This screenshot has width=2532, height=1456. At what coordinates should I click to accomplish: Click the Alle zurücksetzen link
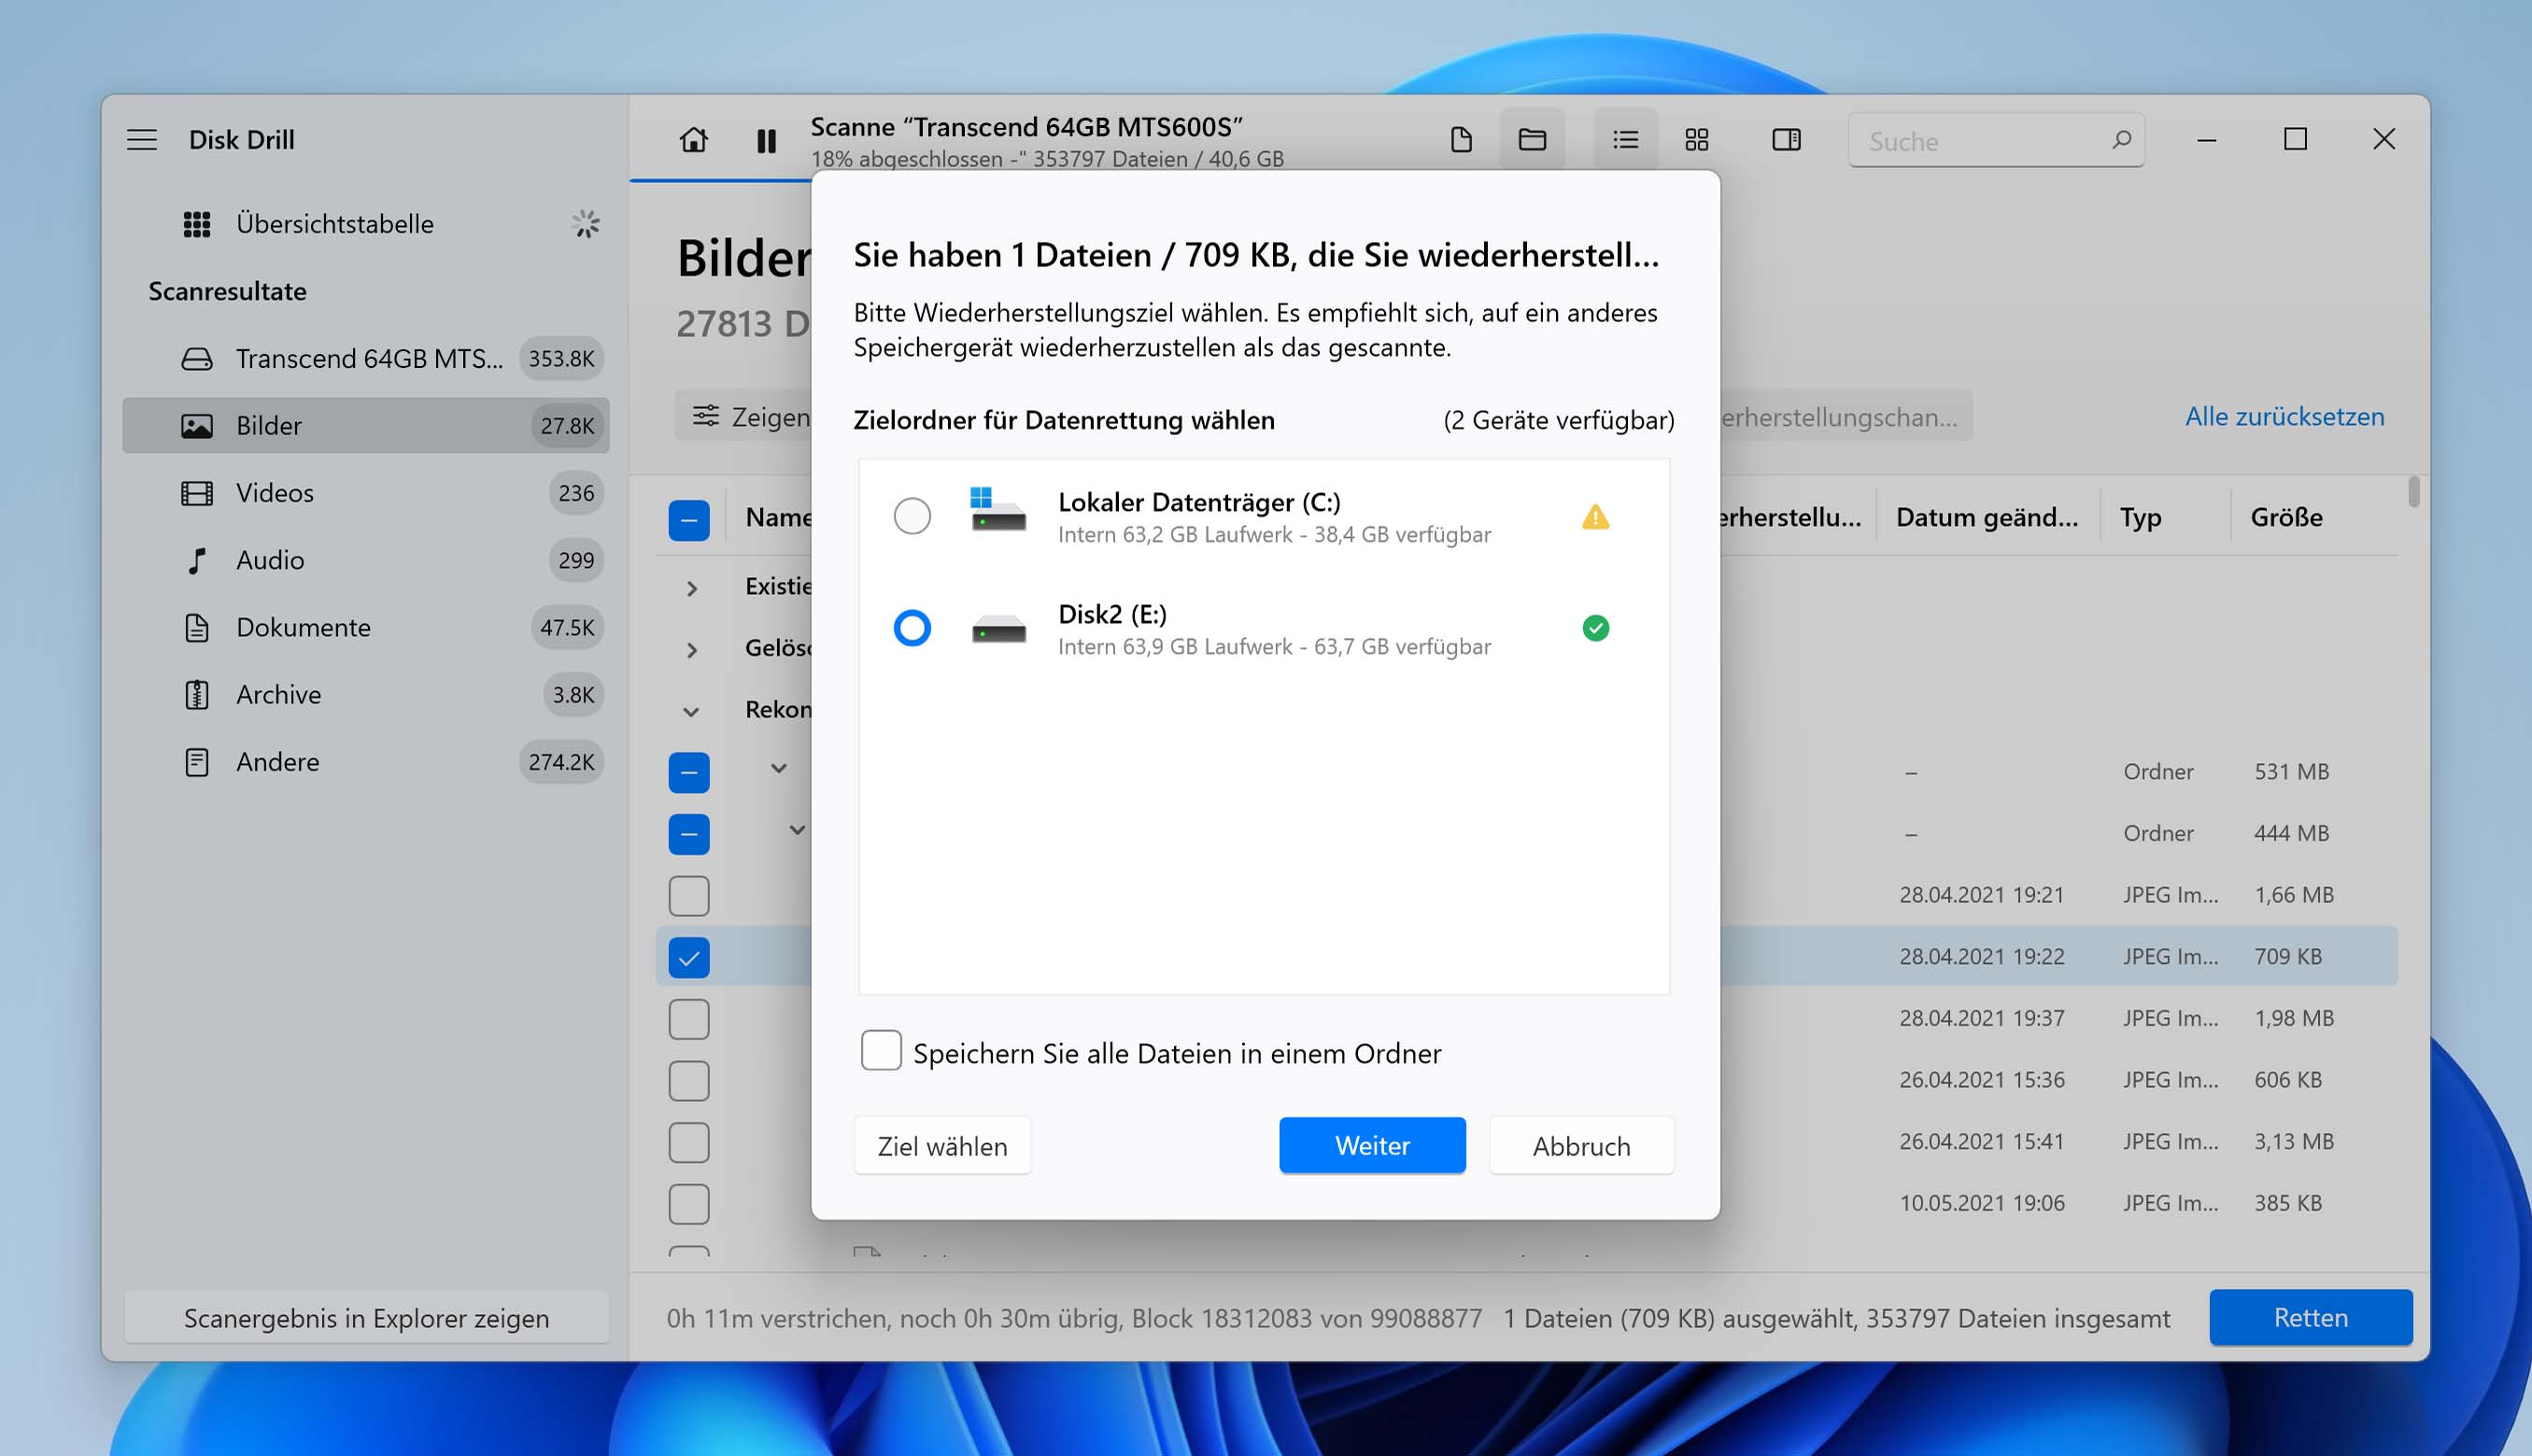[x=2284, y=416]
